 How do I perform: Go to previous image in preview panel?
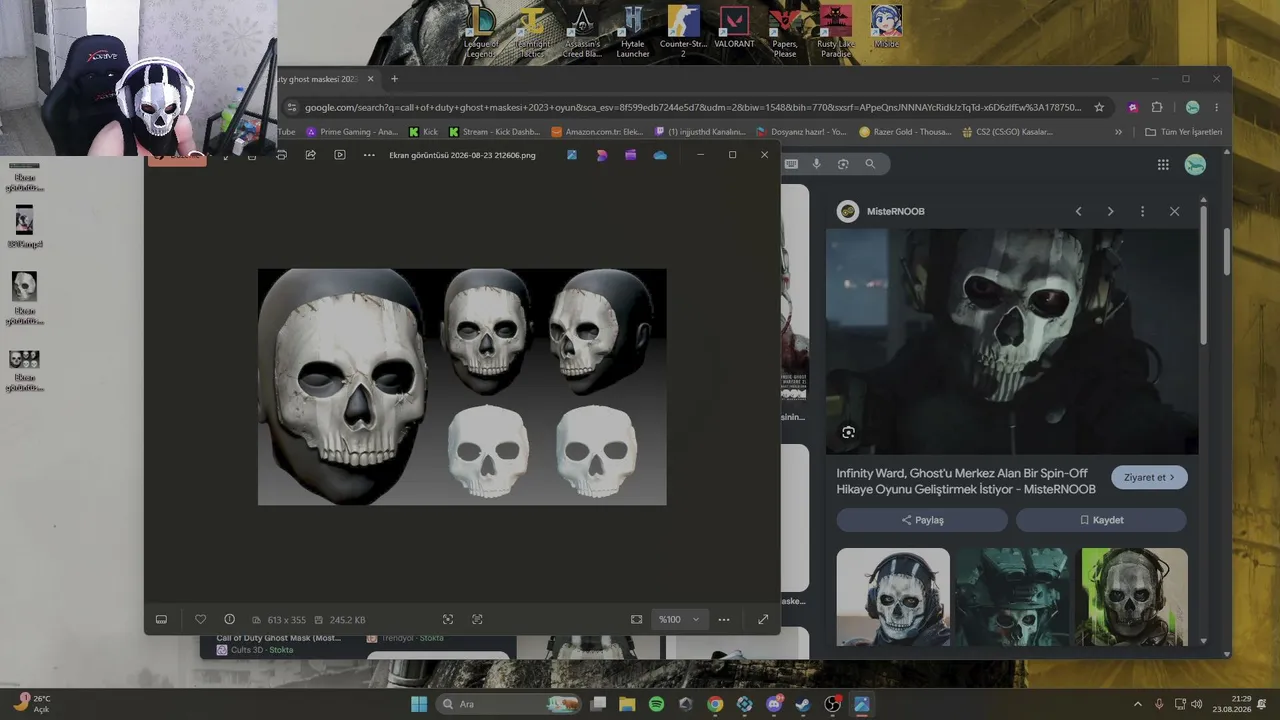tap(1078, 212)
